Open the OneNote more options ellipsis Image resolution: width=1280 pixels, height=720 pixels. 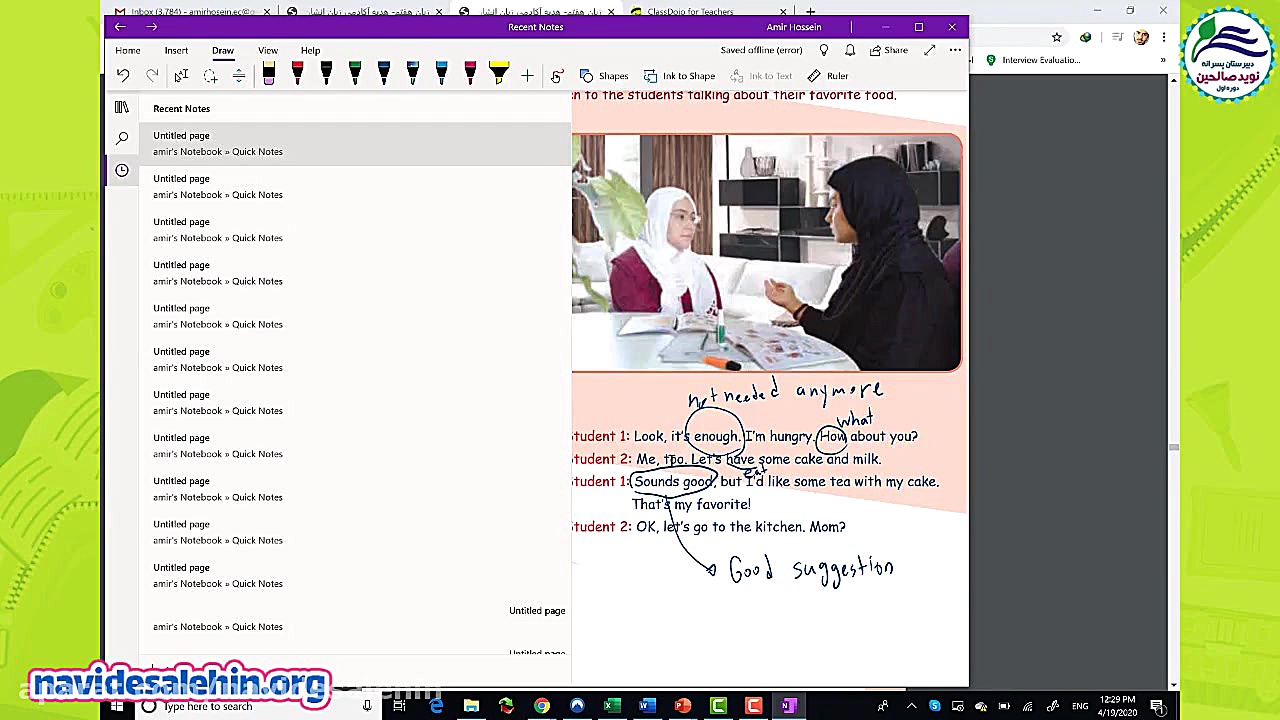coord(956,50)
